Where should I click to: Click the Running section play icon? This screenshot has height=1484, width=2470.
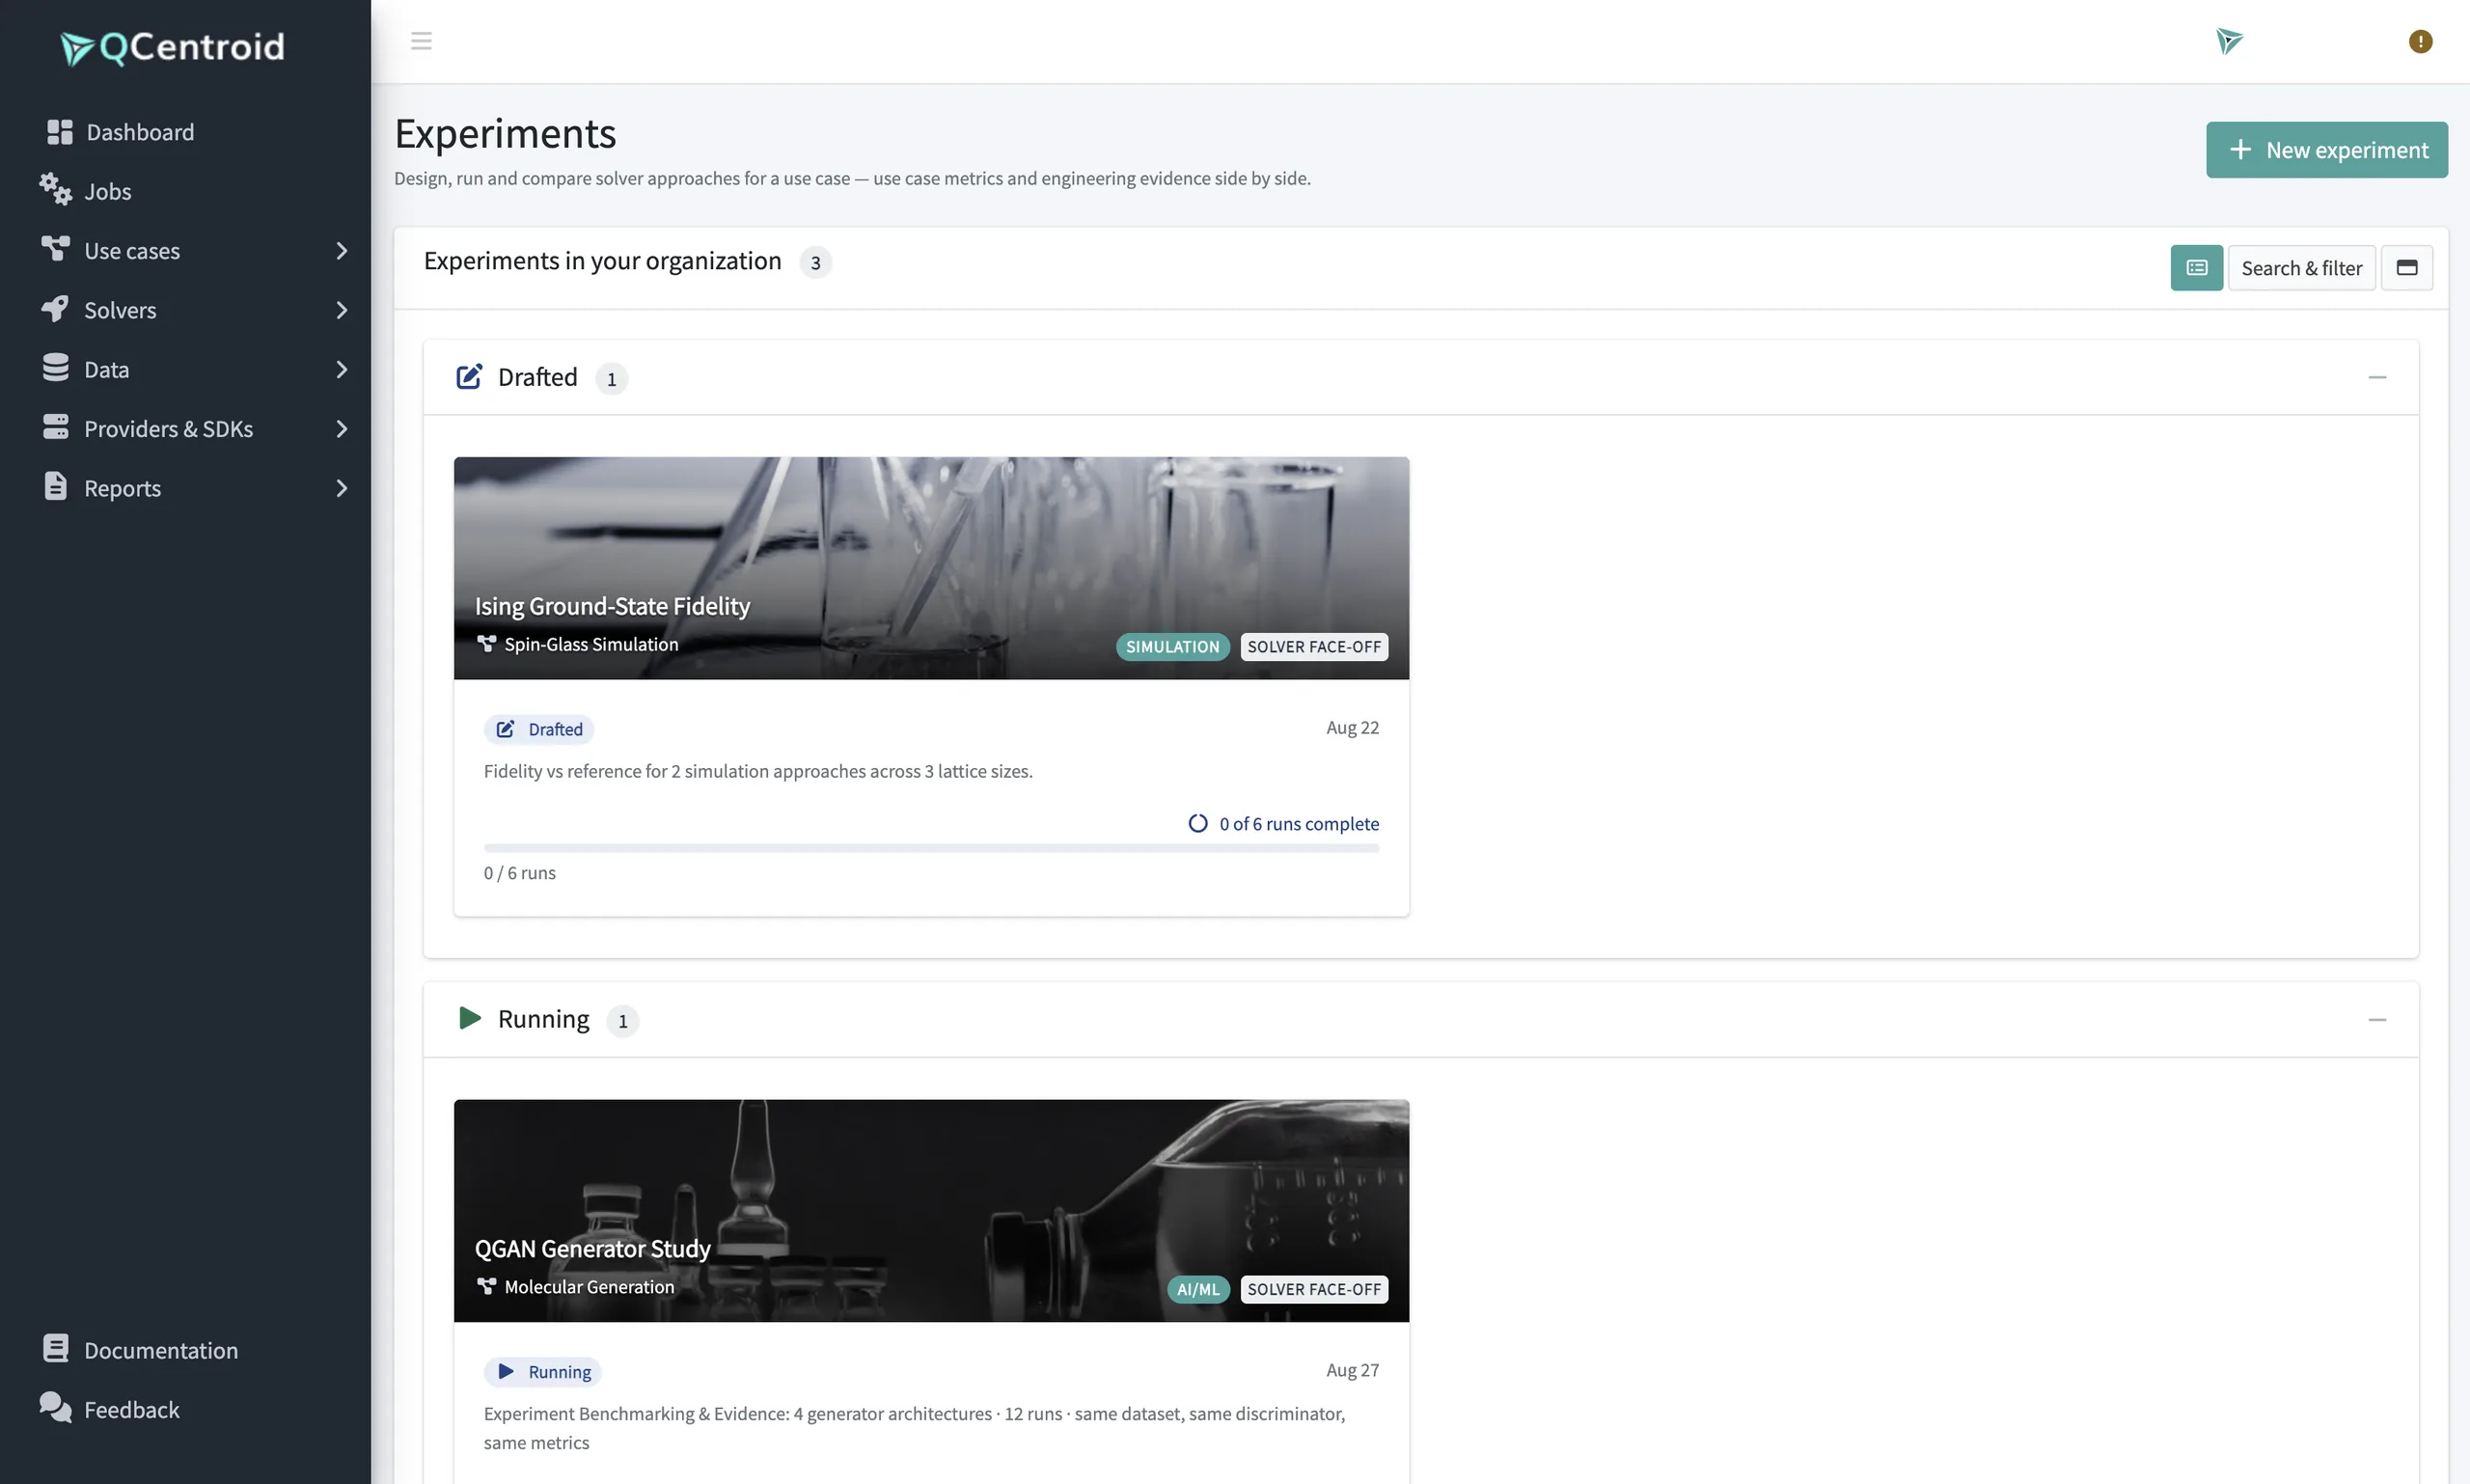click(470, 1018)
